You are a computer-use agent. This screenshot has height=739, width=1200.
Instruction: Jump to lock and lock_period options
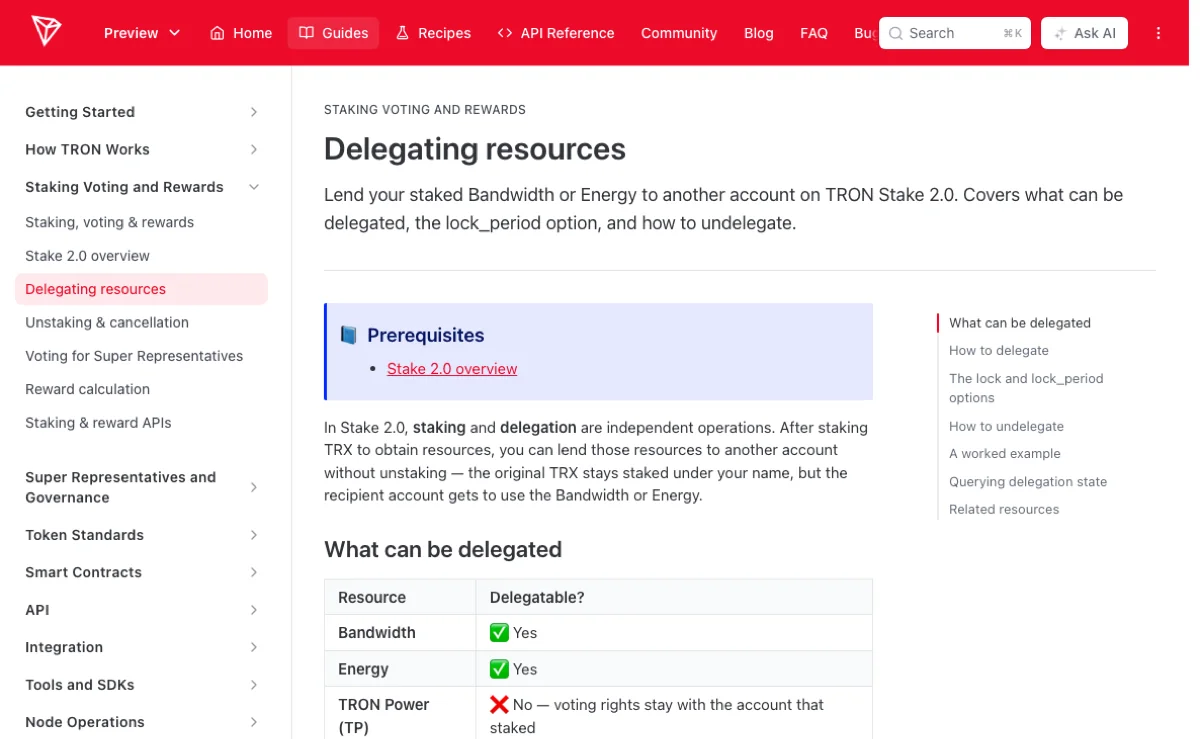pyautogui.click(x=1026, y=388)
